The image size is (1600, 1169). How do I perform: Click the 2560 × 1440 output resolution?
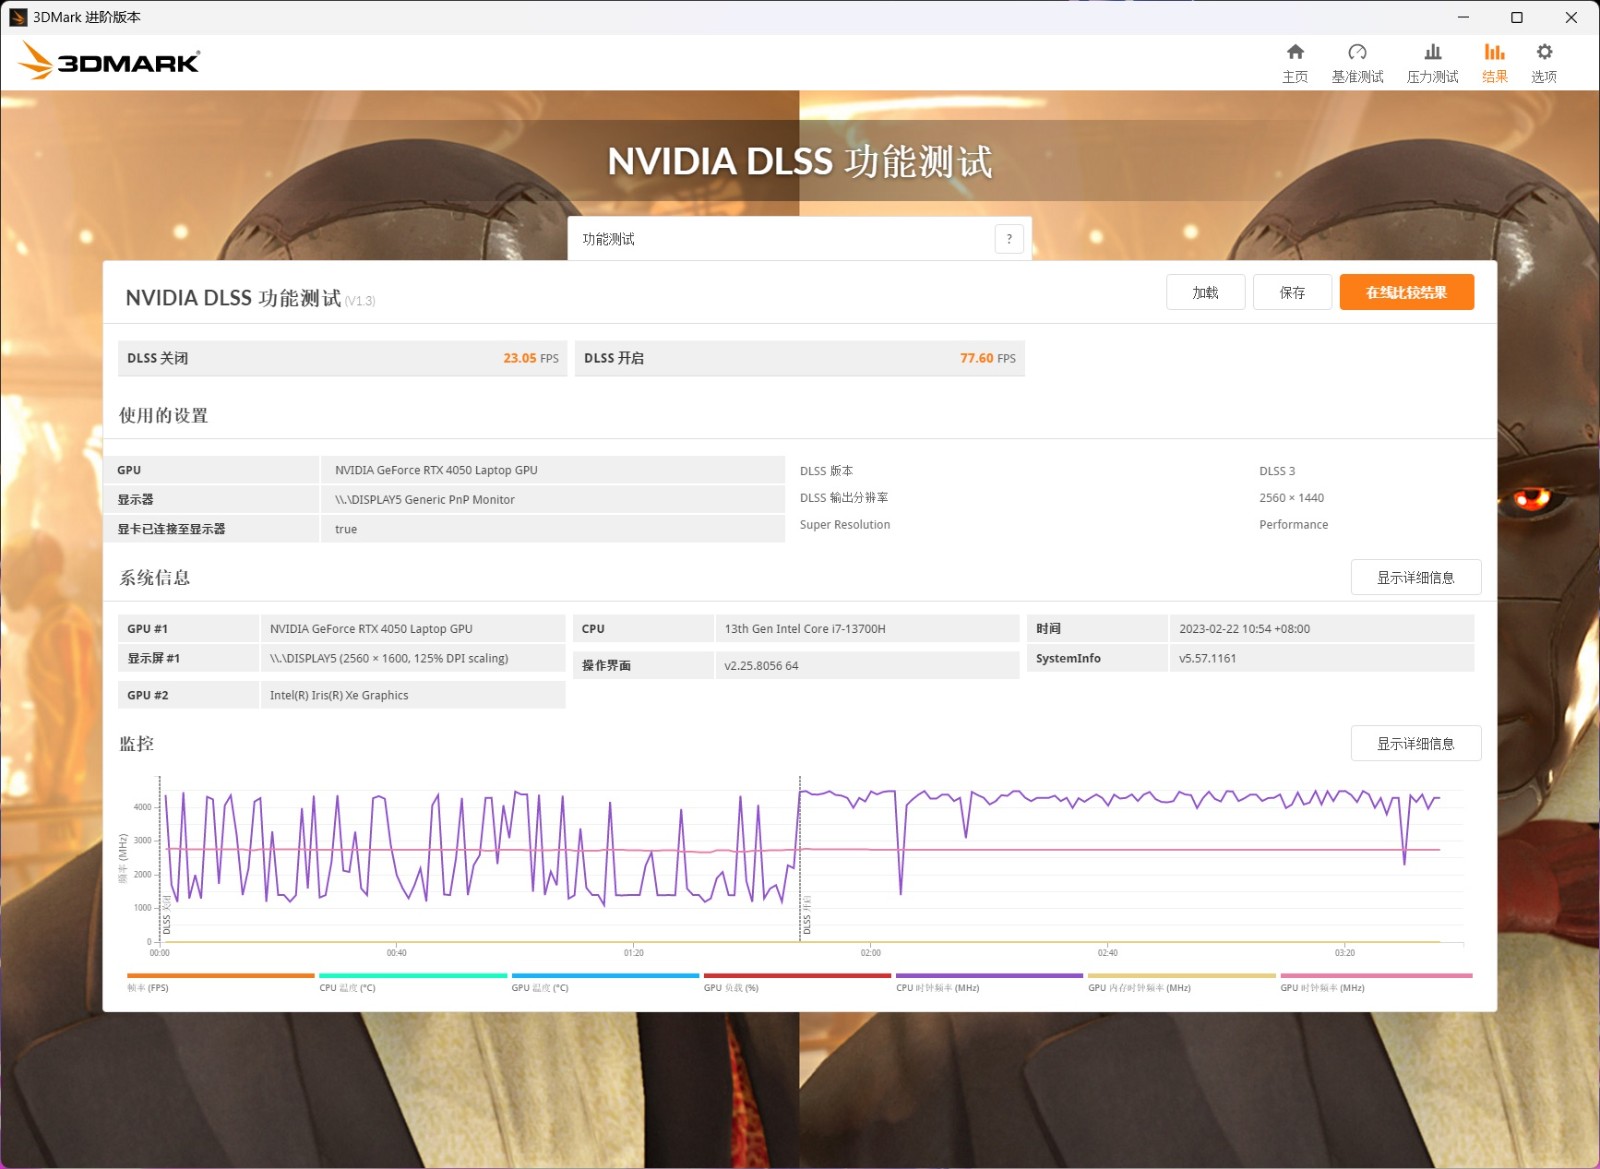coord(1291,498)
